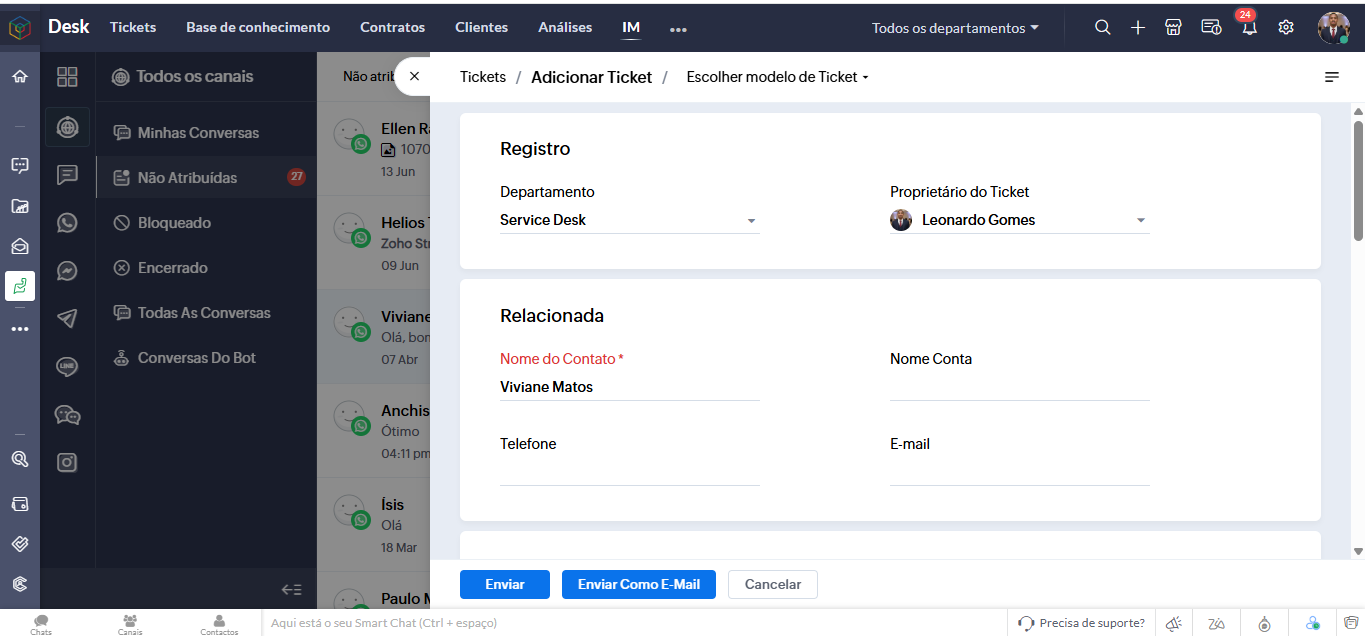Image resolution: width=1365 pixels, height=636 pixels.
Task: Expand Todos os departamentos selector
Action: pos(954,28)
